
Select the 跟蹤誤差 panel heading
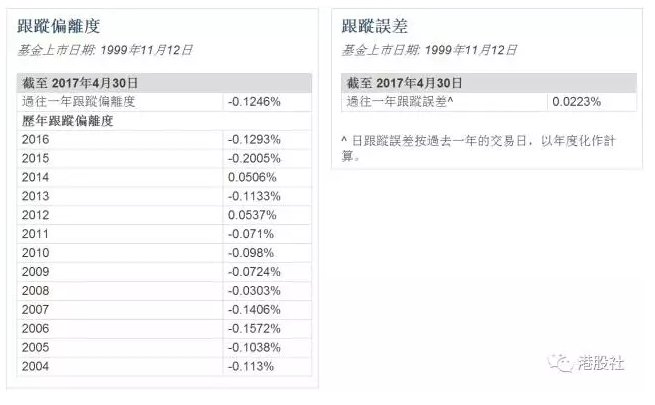[375, 26]
